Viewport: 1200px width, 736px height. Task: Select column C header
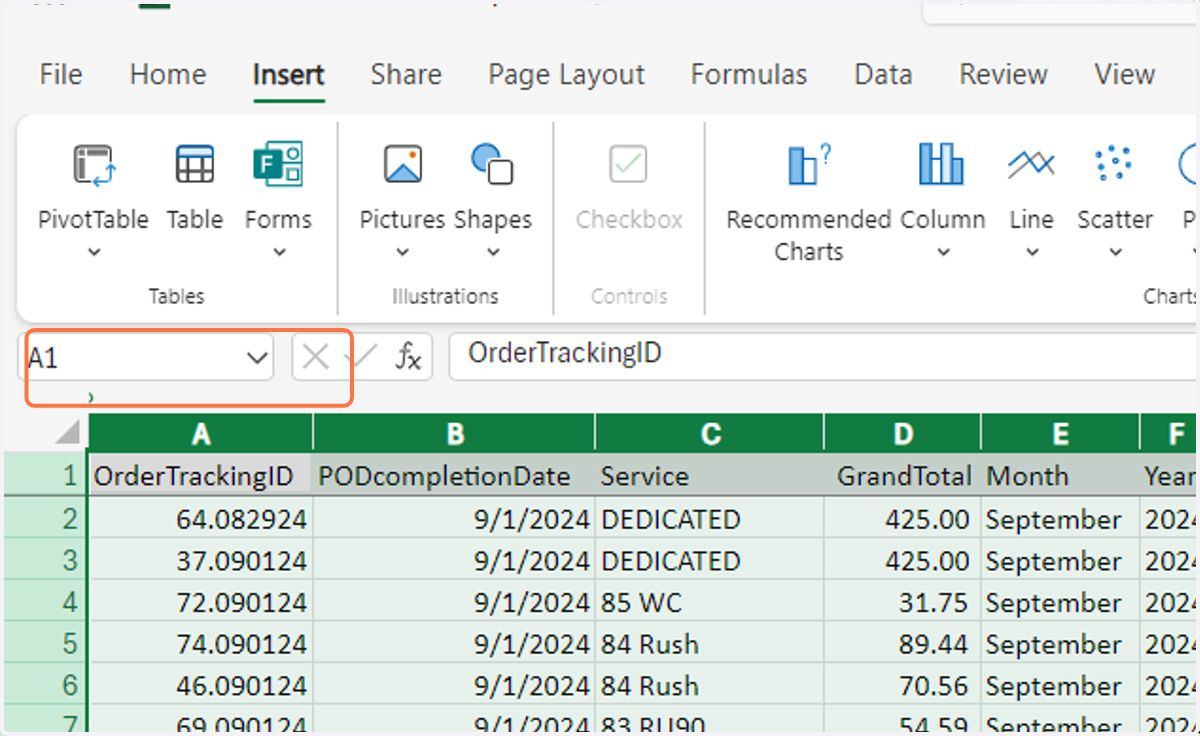tap(710, 433)
